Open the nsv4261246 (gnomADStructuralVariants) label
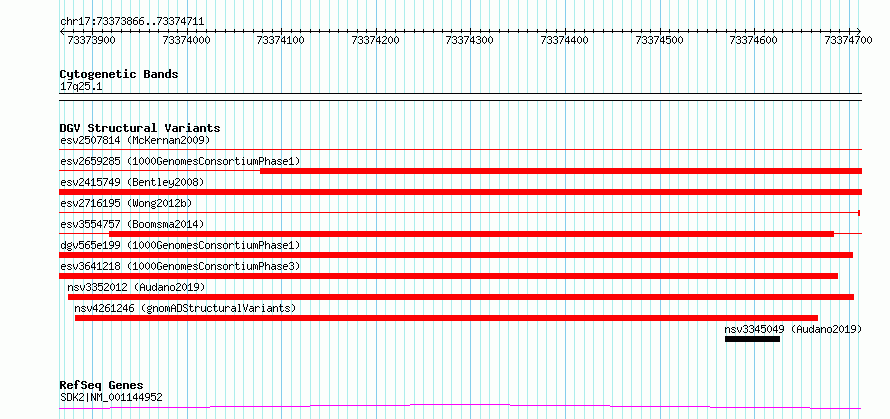Image resolution: width=890 pixels, height=419 pixels. pyautogui.click(x=185, y=308)
